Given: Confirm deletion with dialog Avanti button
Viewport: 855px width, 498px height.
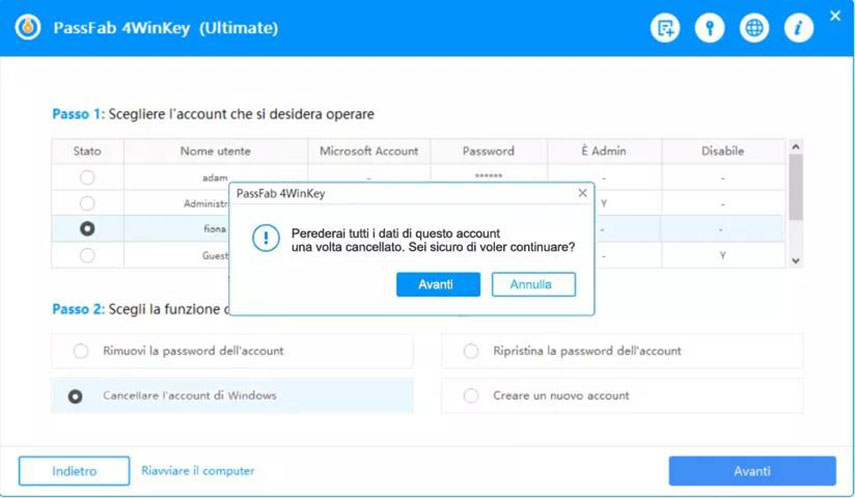Looking at the screenshot, I should pos(438,285).
